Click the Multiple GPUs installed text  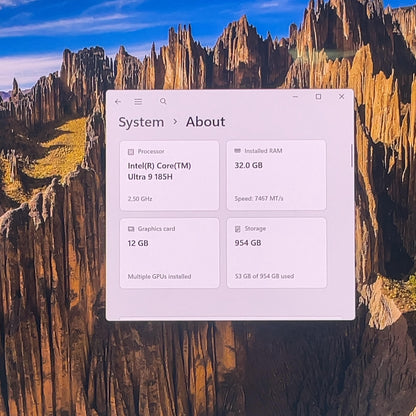tap(159, 276)
